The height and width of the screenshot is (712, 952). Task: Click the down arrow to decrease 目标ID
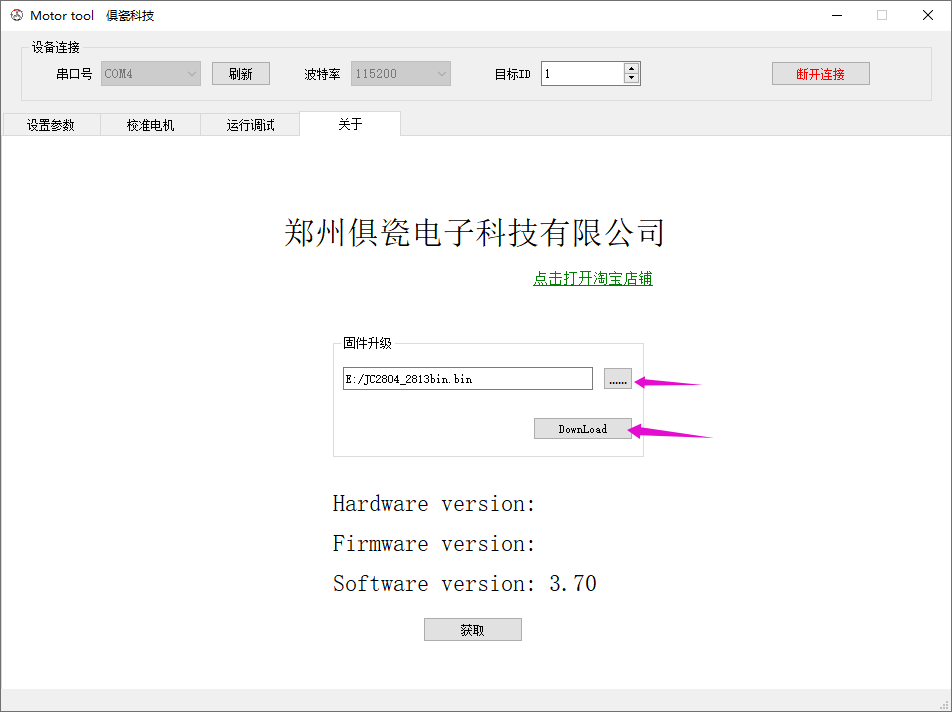[x=632, y=79]
